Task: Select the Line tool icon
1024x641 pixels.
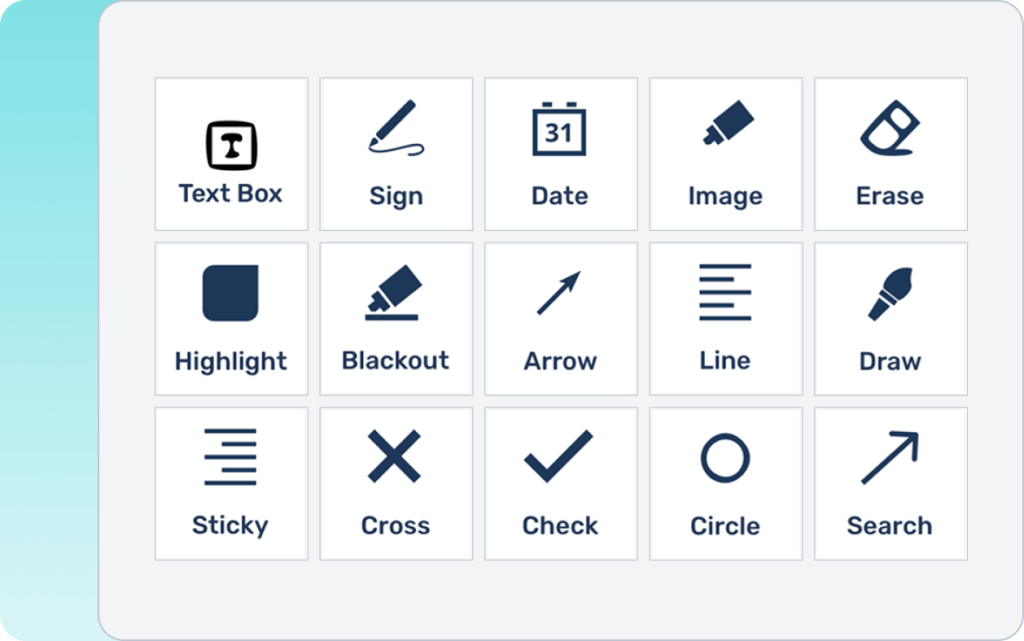Action: coord(725,292)
